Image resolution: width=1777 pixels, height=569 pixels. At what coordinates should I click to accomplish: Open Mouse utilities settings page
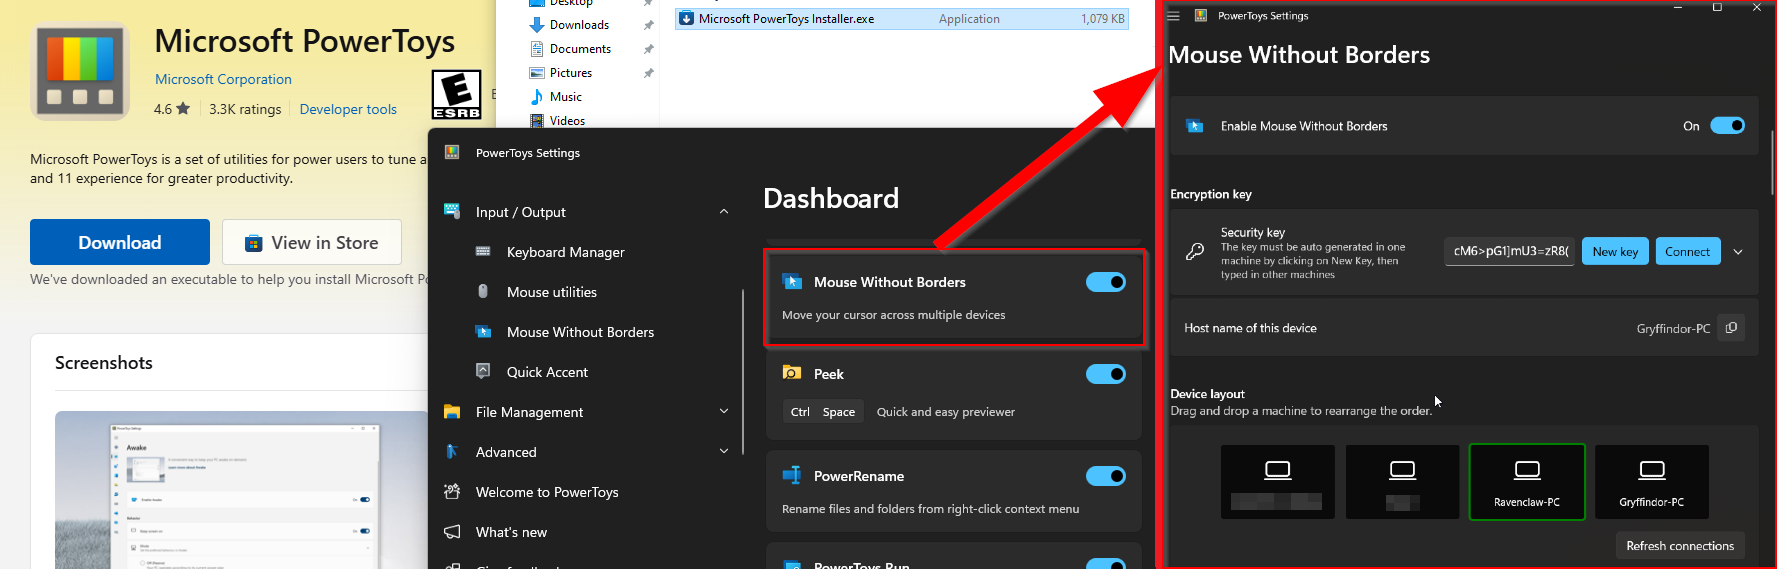[x=551, y=292]
